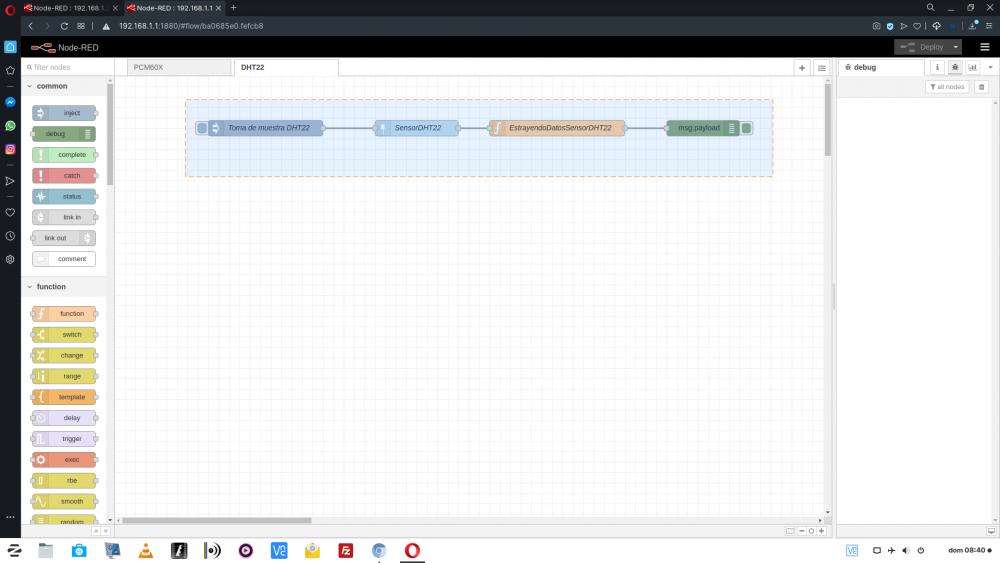The height and width of the screenshot is (563, 1000).
Task: Select the smooth node in palette
Action: click(x=64, y=501)
